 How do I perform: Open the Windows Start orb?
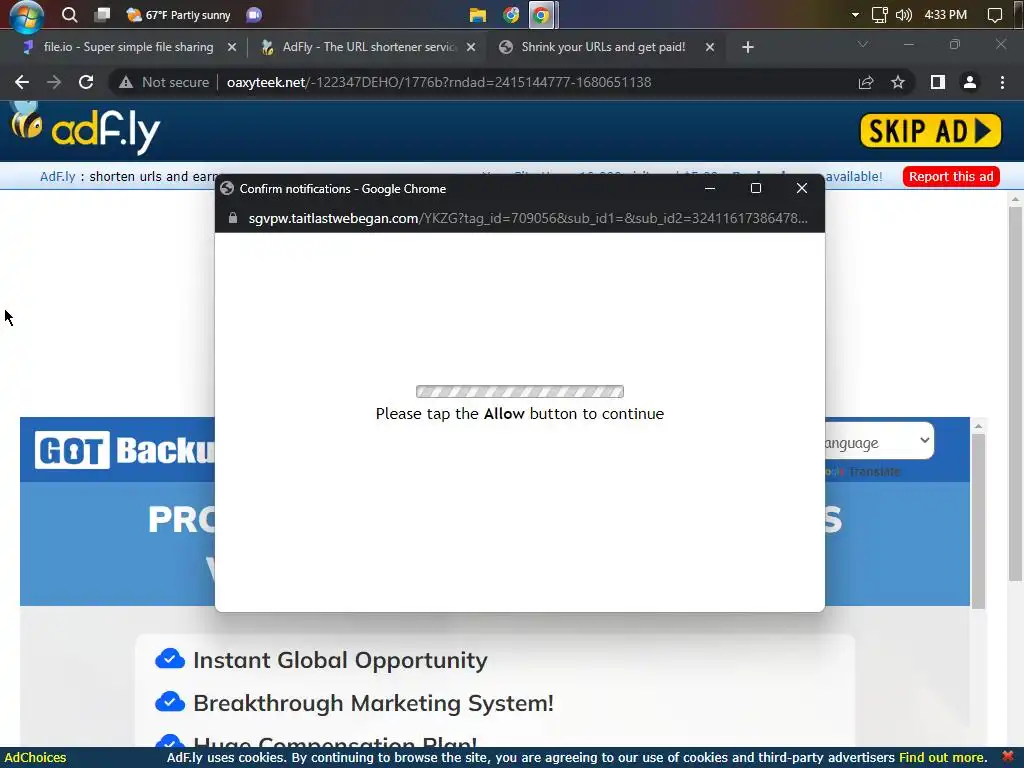pyautogui.click(x=25, y=15)
